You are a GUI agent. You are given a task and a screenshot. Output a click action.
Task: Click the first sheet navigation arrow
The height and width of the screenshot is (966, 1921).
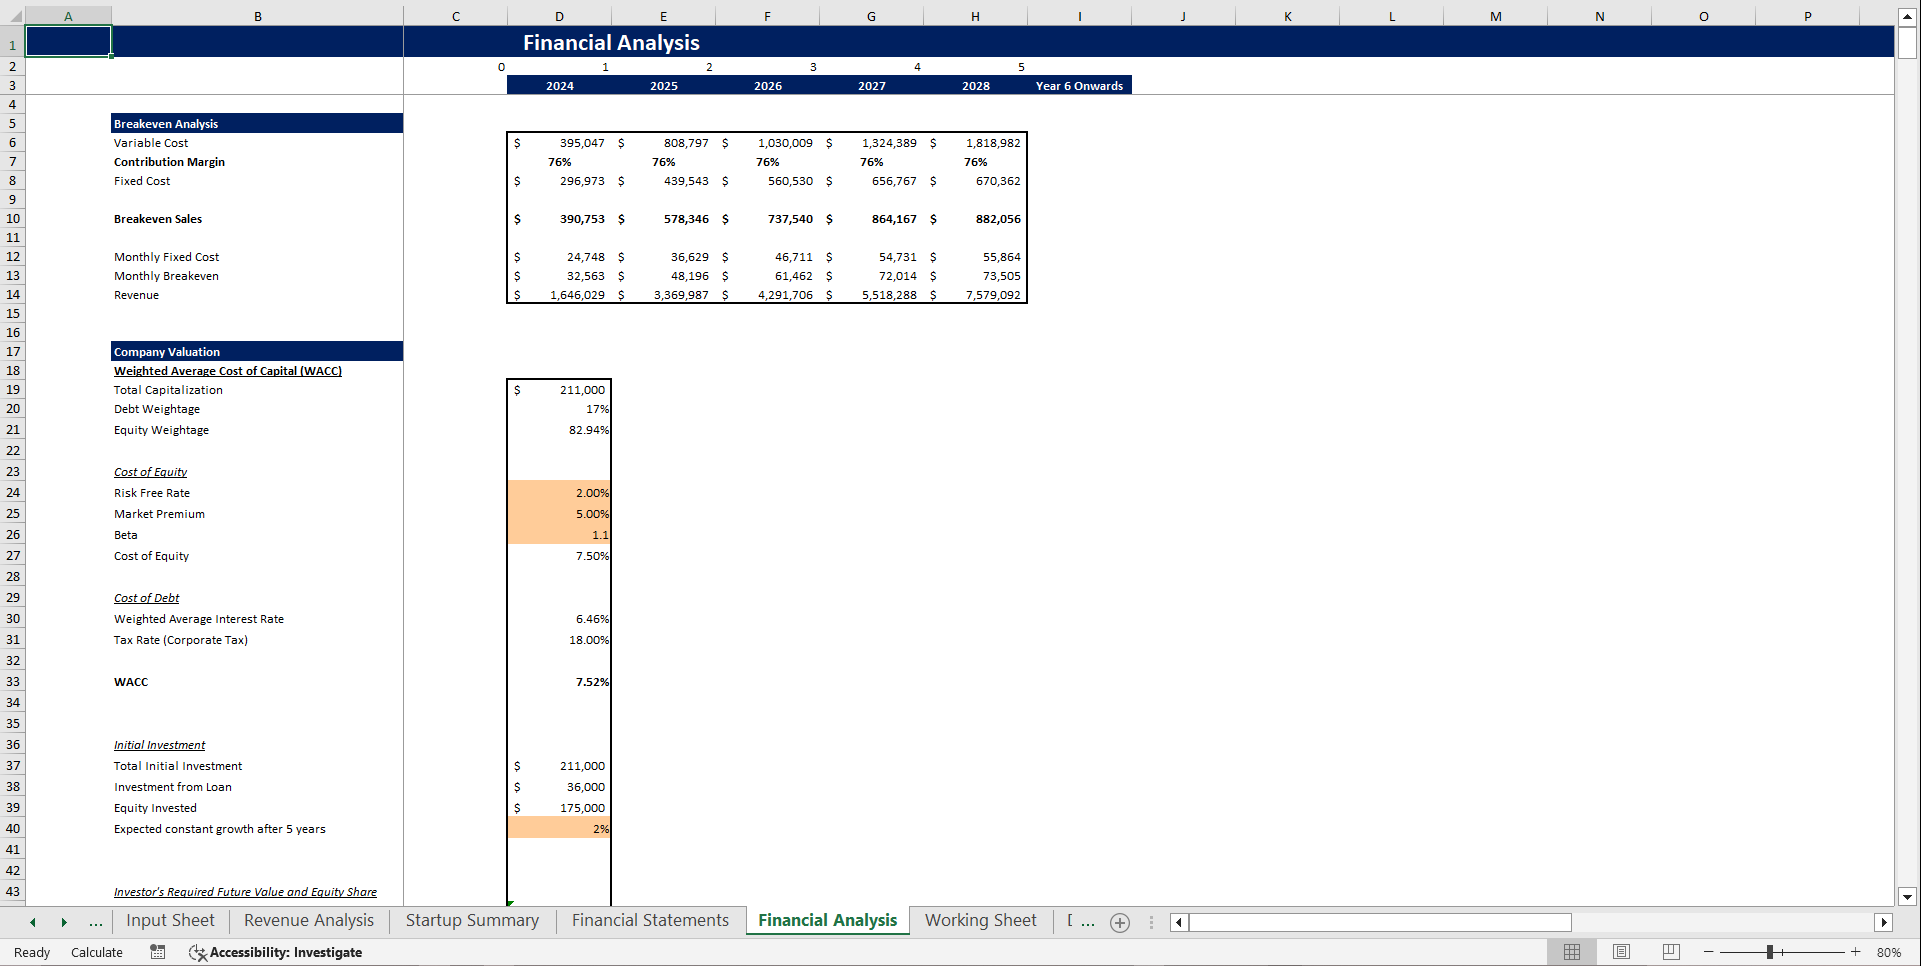point(32,922)
